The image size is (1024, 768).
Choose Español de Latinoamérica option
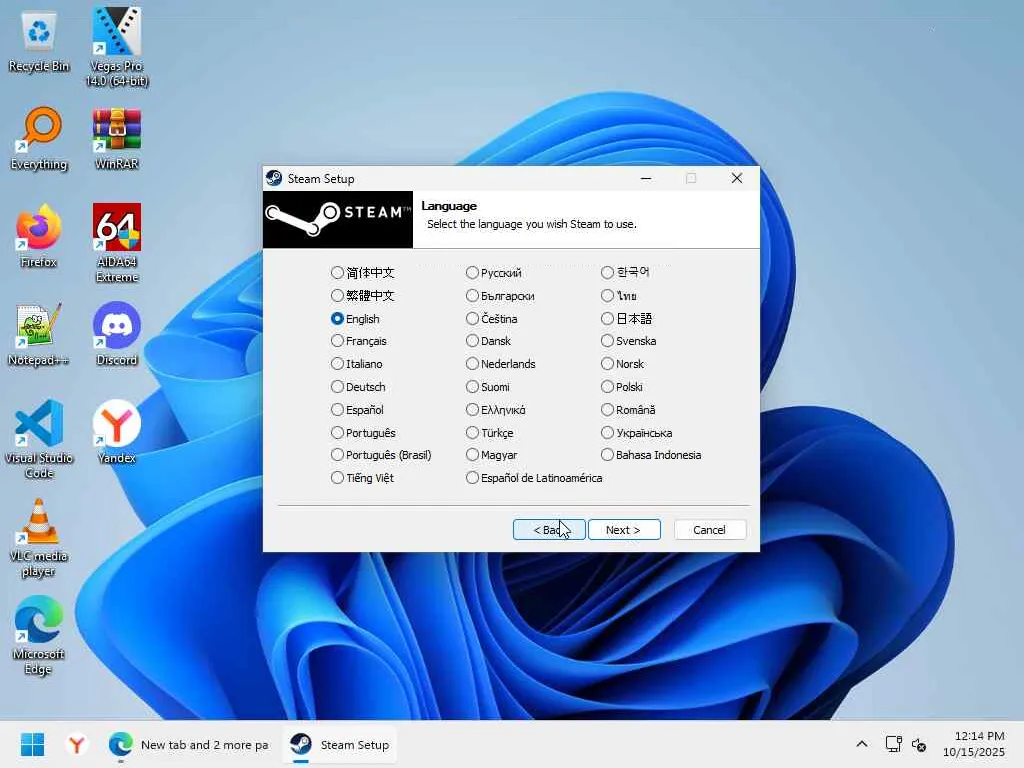pyautogui.click(x=535, y=477)
